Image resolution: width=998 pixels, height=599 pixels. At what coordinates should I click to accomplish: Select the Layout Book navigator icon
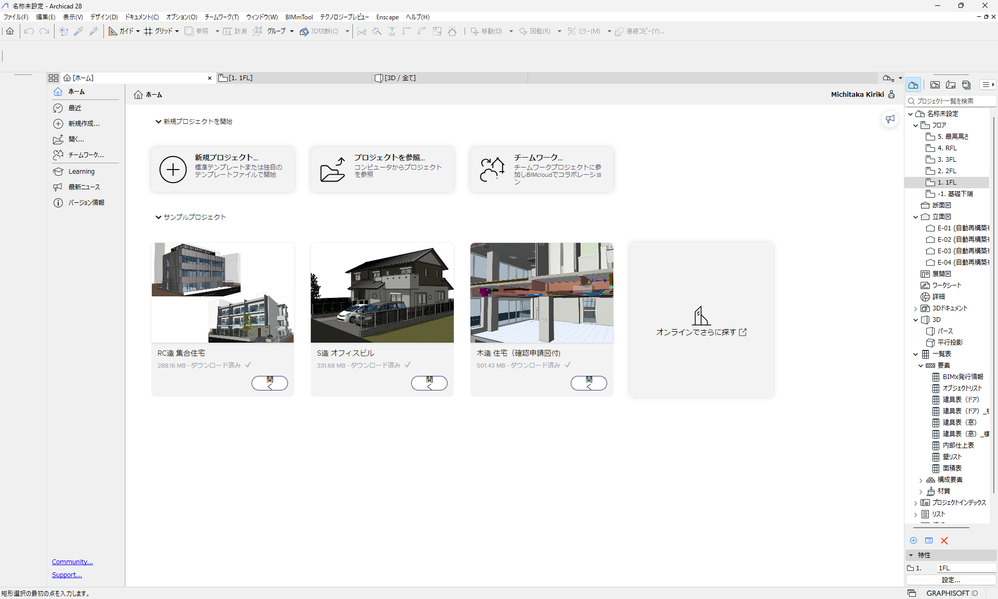[950, 85]
